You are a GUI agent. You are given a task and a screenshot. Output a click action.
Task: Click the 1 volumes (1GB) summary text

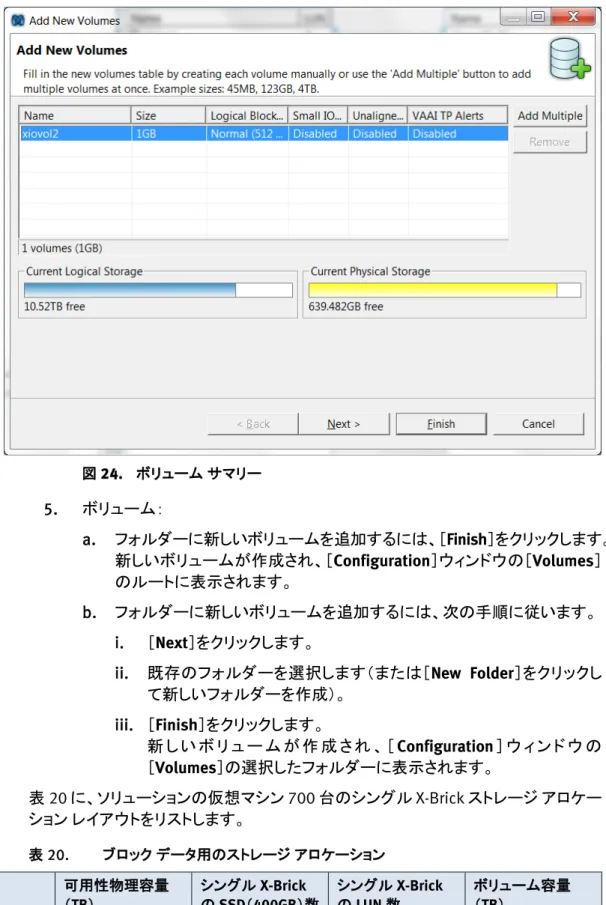pyautogui.click(x=62, y=248)
